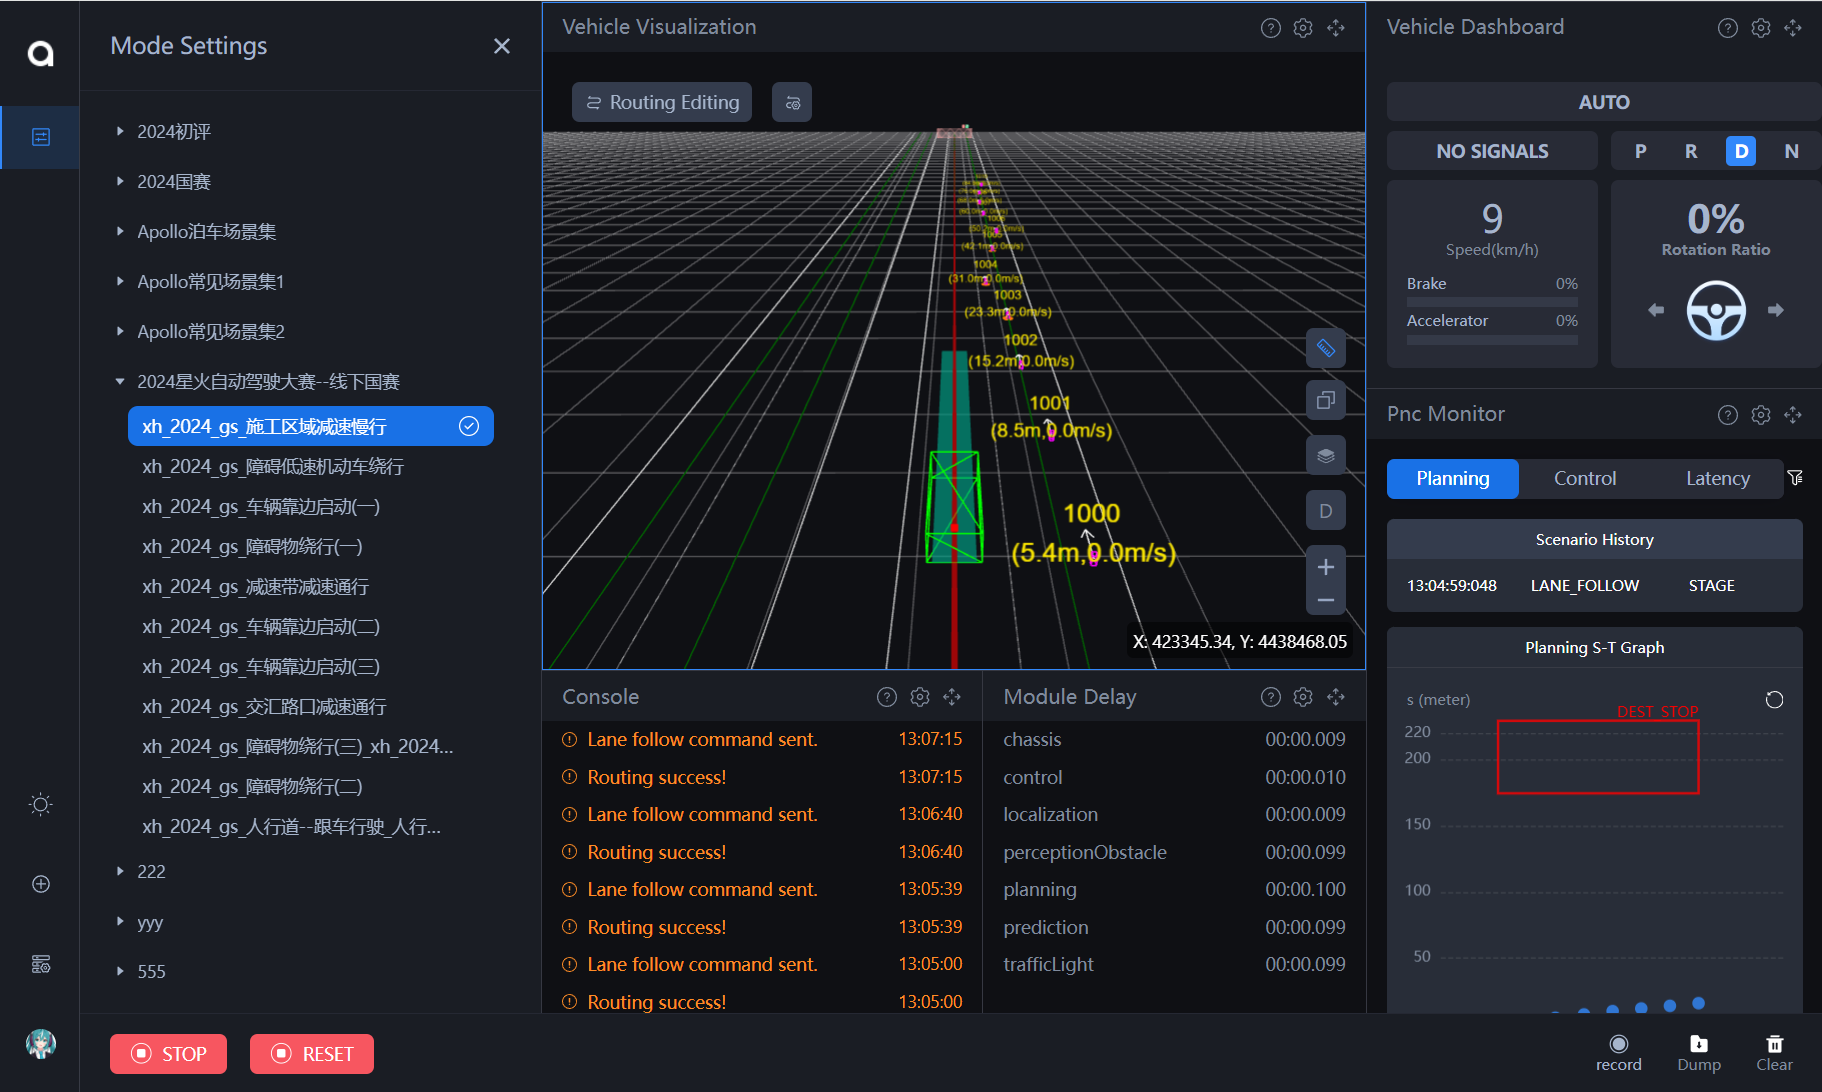The image size is (1822, 1092).
Task: Click the copy icon in visualization
Action: tap(1325, 400)
